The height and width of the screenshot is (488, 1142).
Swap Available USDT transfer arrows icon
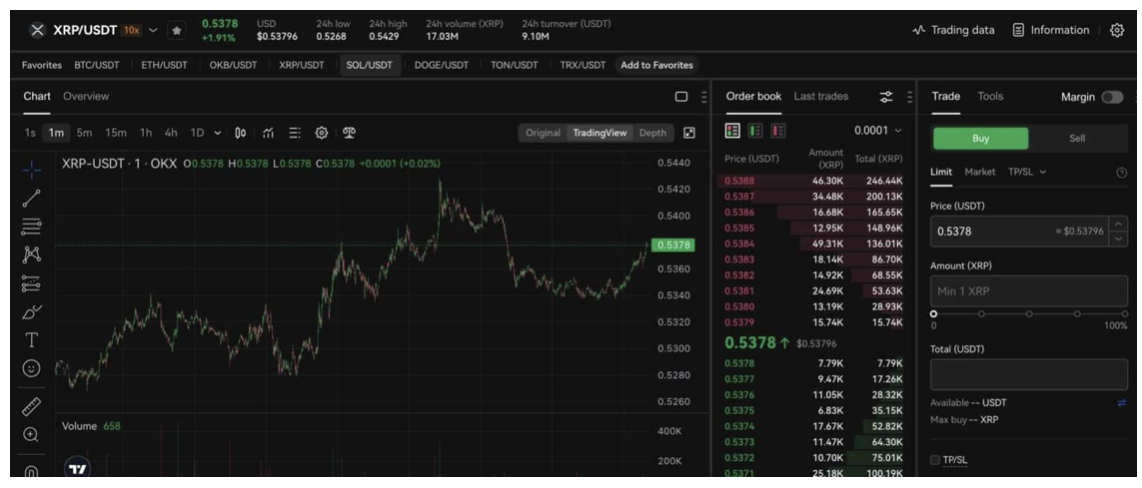1122,403
